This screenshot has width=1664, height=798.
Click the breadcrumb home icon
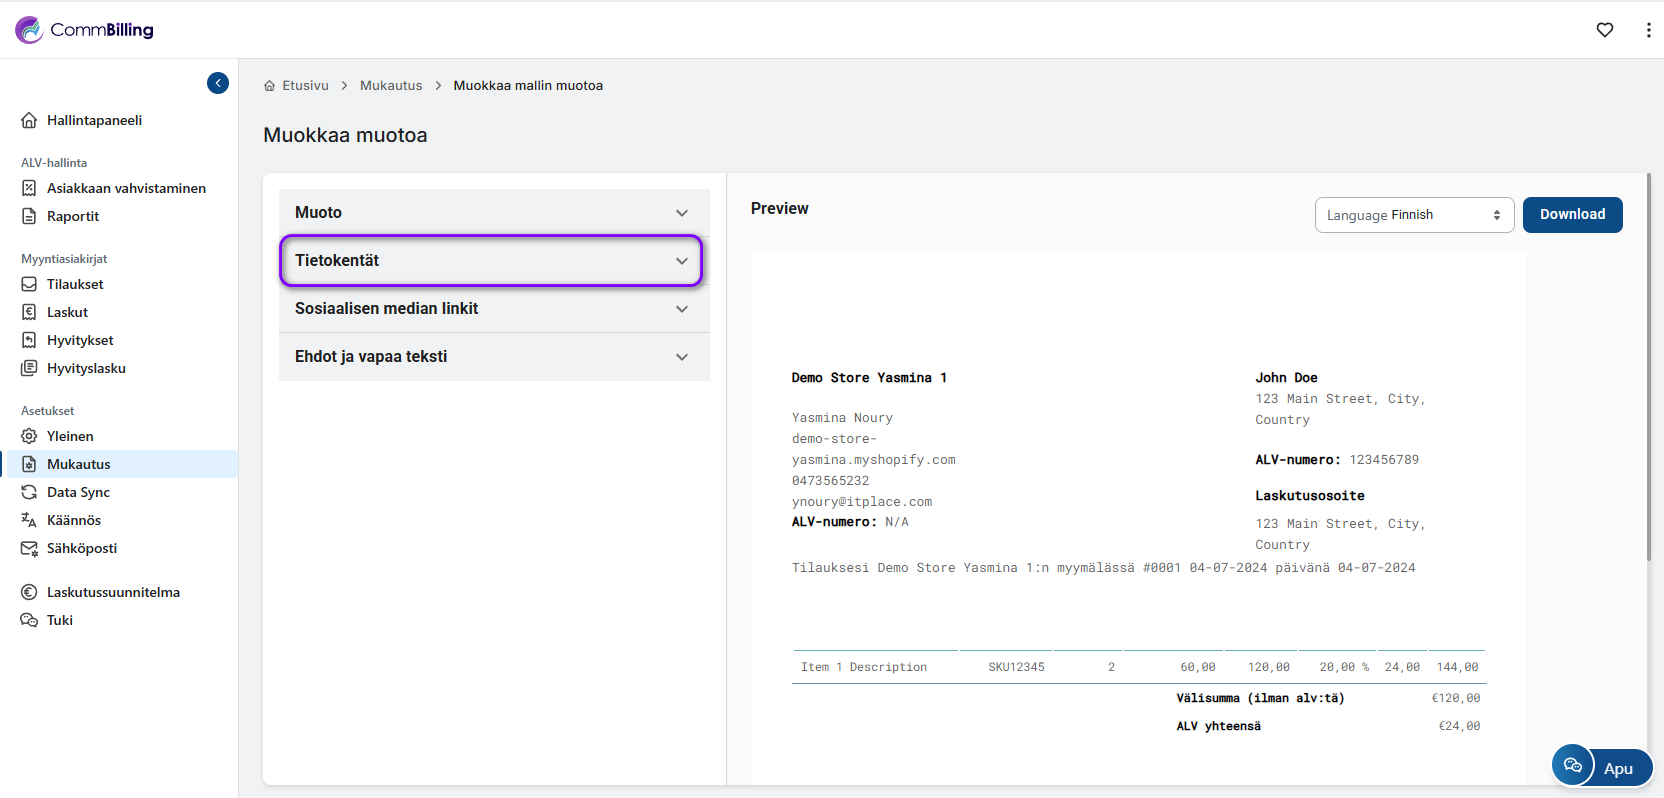pos(269,86)
